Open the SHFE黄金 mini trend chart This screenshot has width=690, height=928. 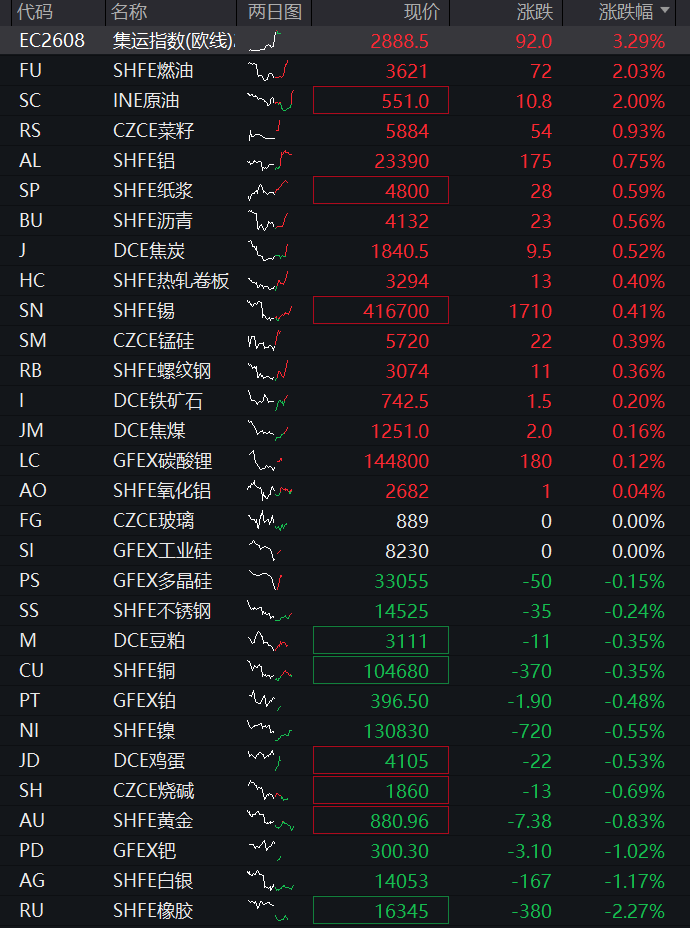point(270,820)
